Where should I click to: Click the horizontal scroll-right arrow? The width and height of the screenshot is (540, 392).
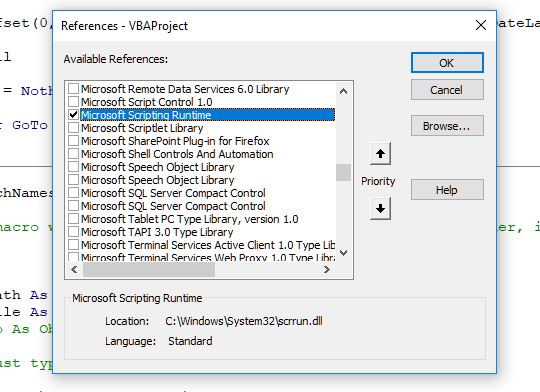(326, 269)
